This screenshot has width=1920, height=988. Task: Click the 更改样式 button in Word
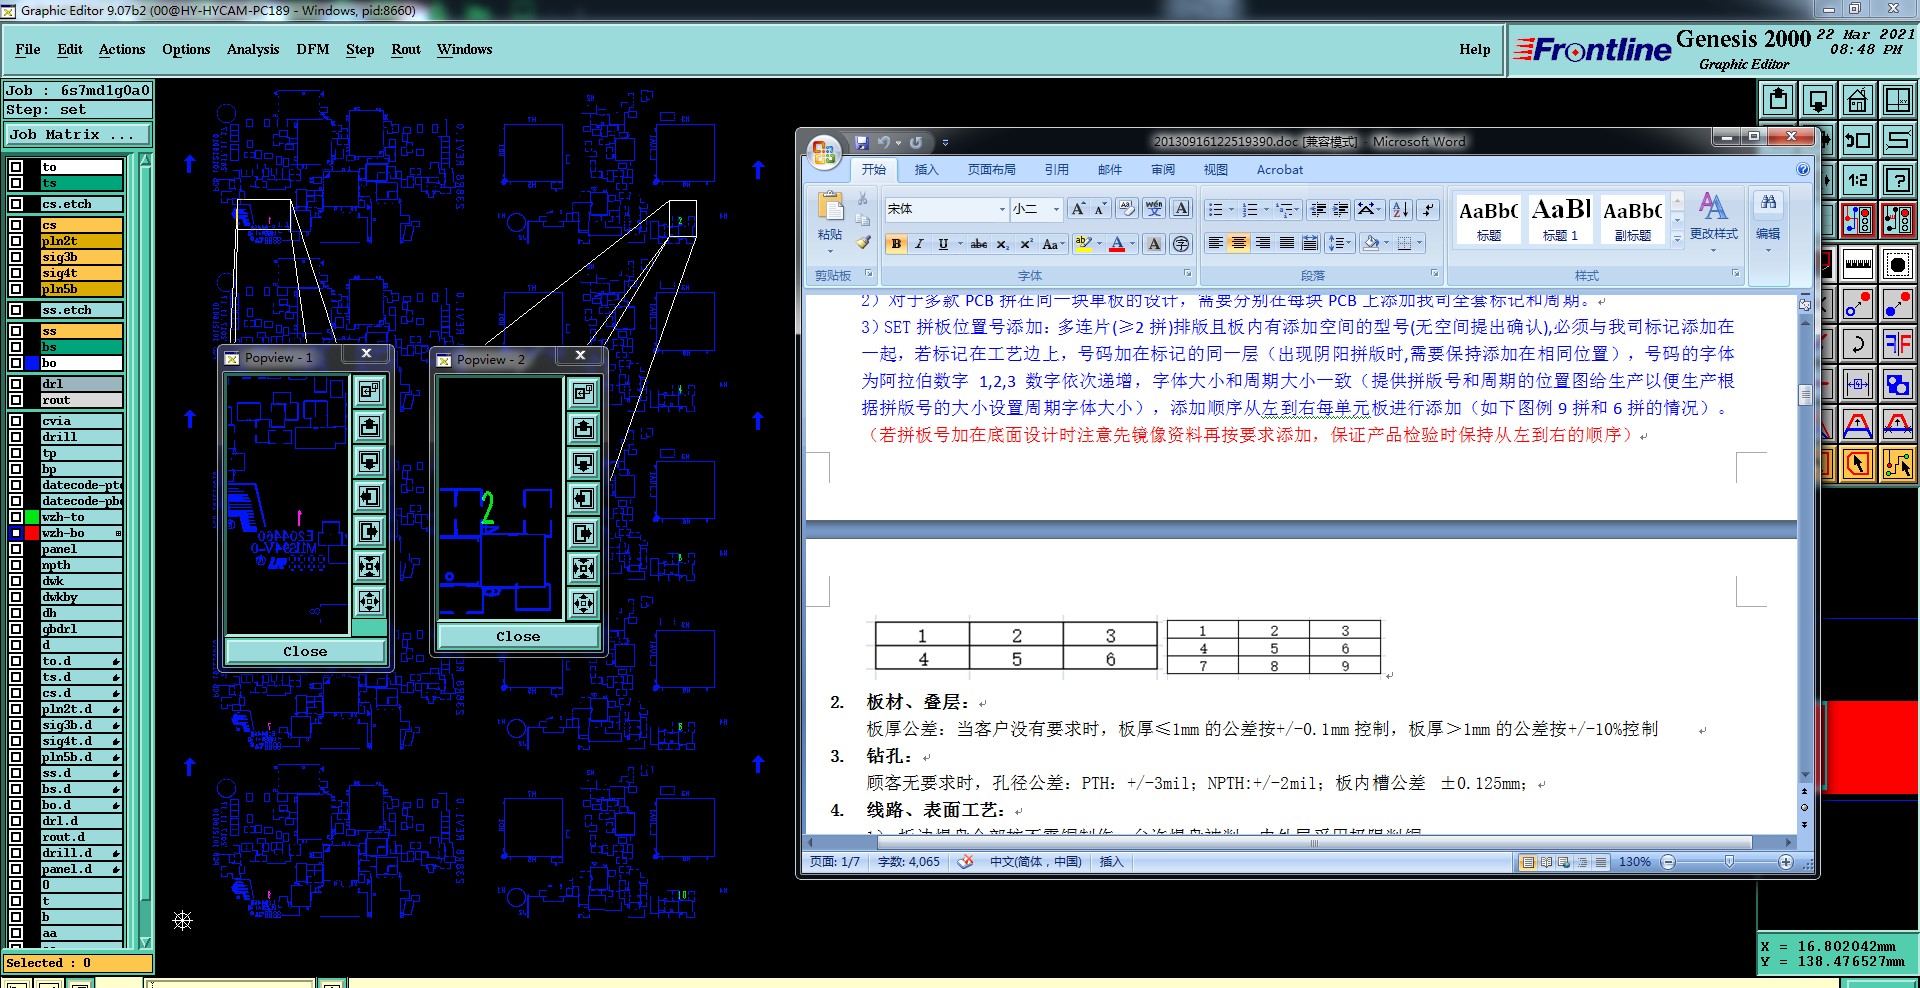(1713, 220)
